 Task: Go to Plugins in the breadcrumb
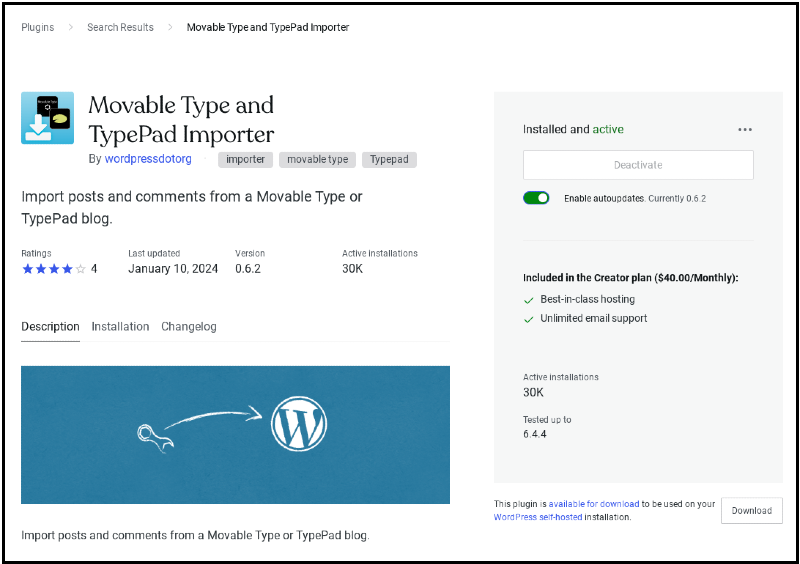pyautogui.click(x=38, y=28)
